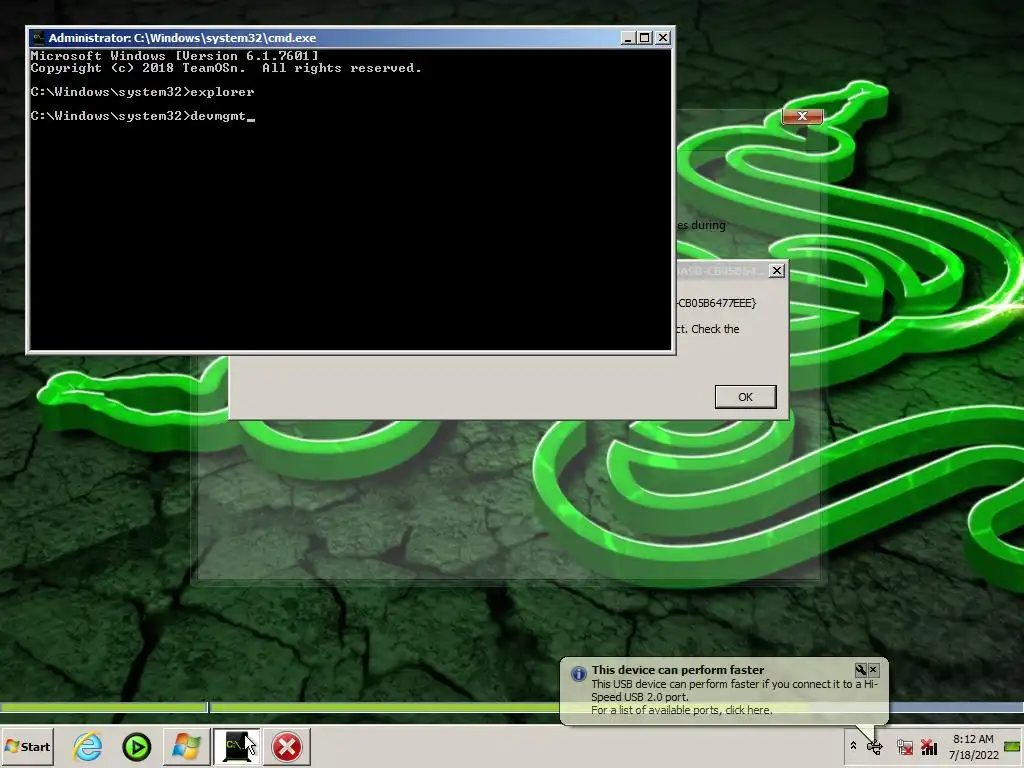1024x768 pixels.
Task: Click the red close button of transparent window
Action: click(x=802, y=116)
